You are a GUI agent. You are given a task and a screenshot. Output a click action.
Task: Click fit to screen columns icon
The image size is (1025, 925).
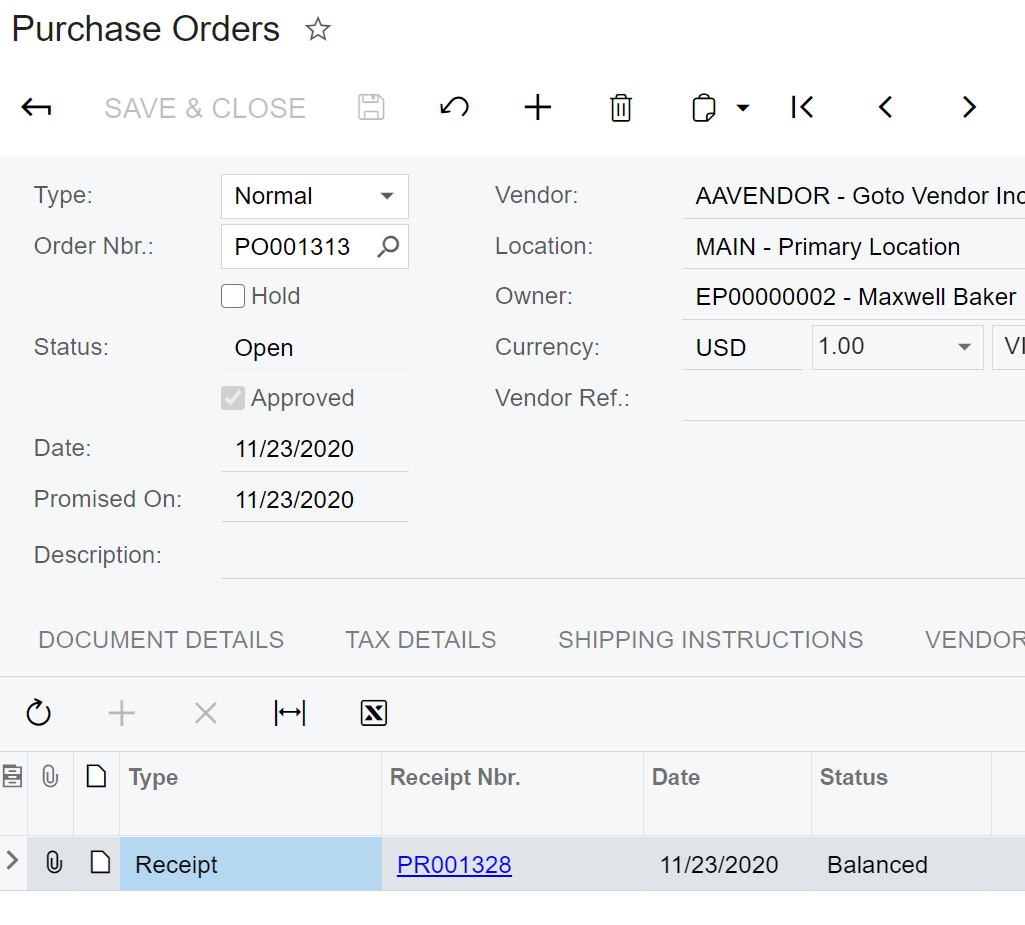tap(290, 713)
